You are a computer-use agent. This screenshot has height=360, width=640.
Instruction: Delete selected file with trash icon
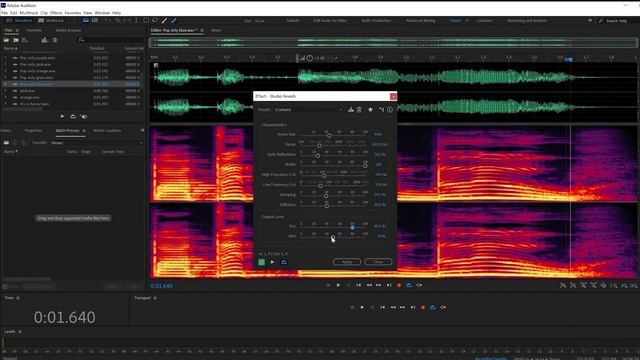click(x=55, y=40)
